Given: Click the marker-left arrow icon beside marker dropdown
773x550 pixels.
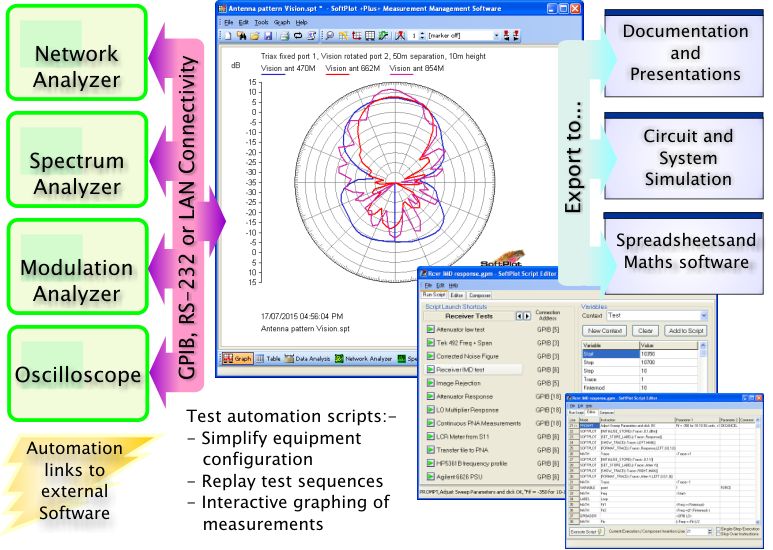Looking at the screenshot, I should (x=506, y=35).
